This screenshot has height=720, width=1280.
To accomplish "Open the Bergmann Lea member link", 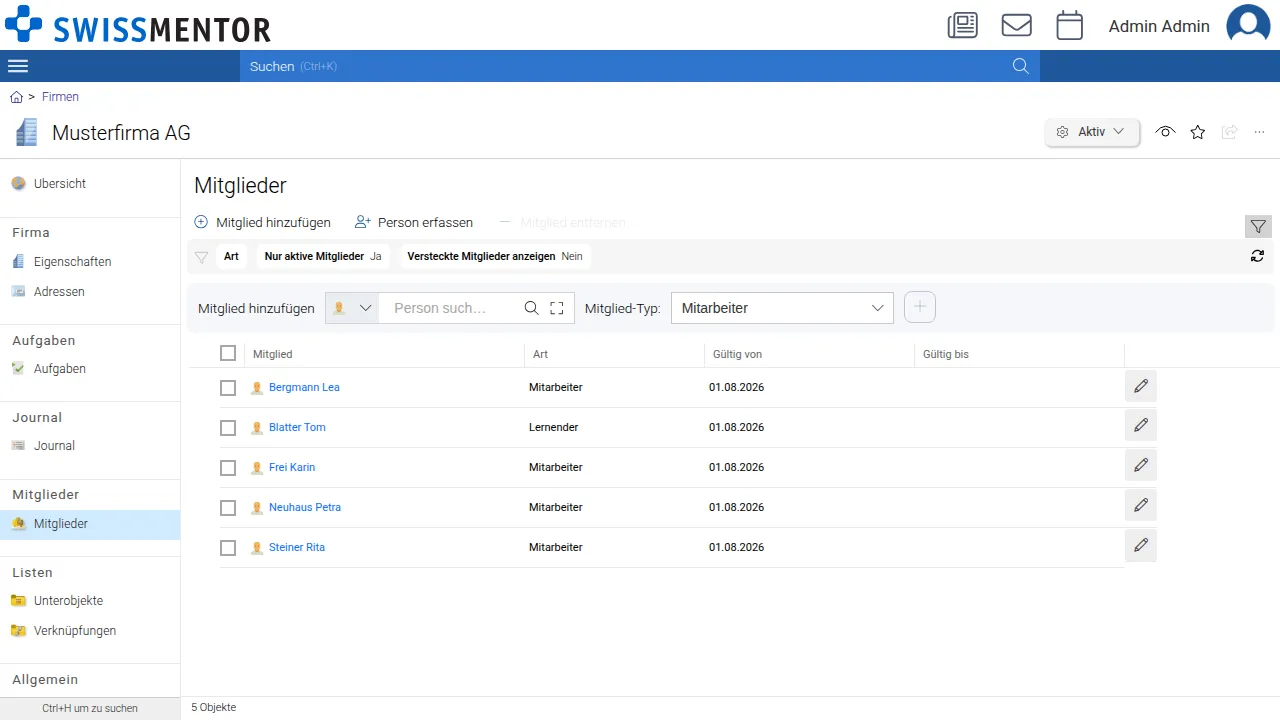I will coord(304,387).
